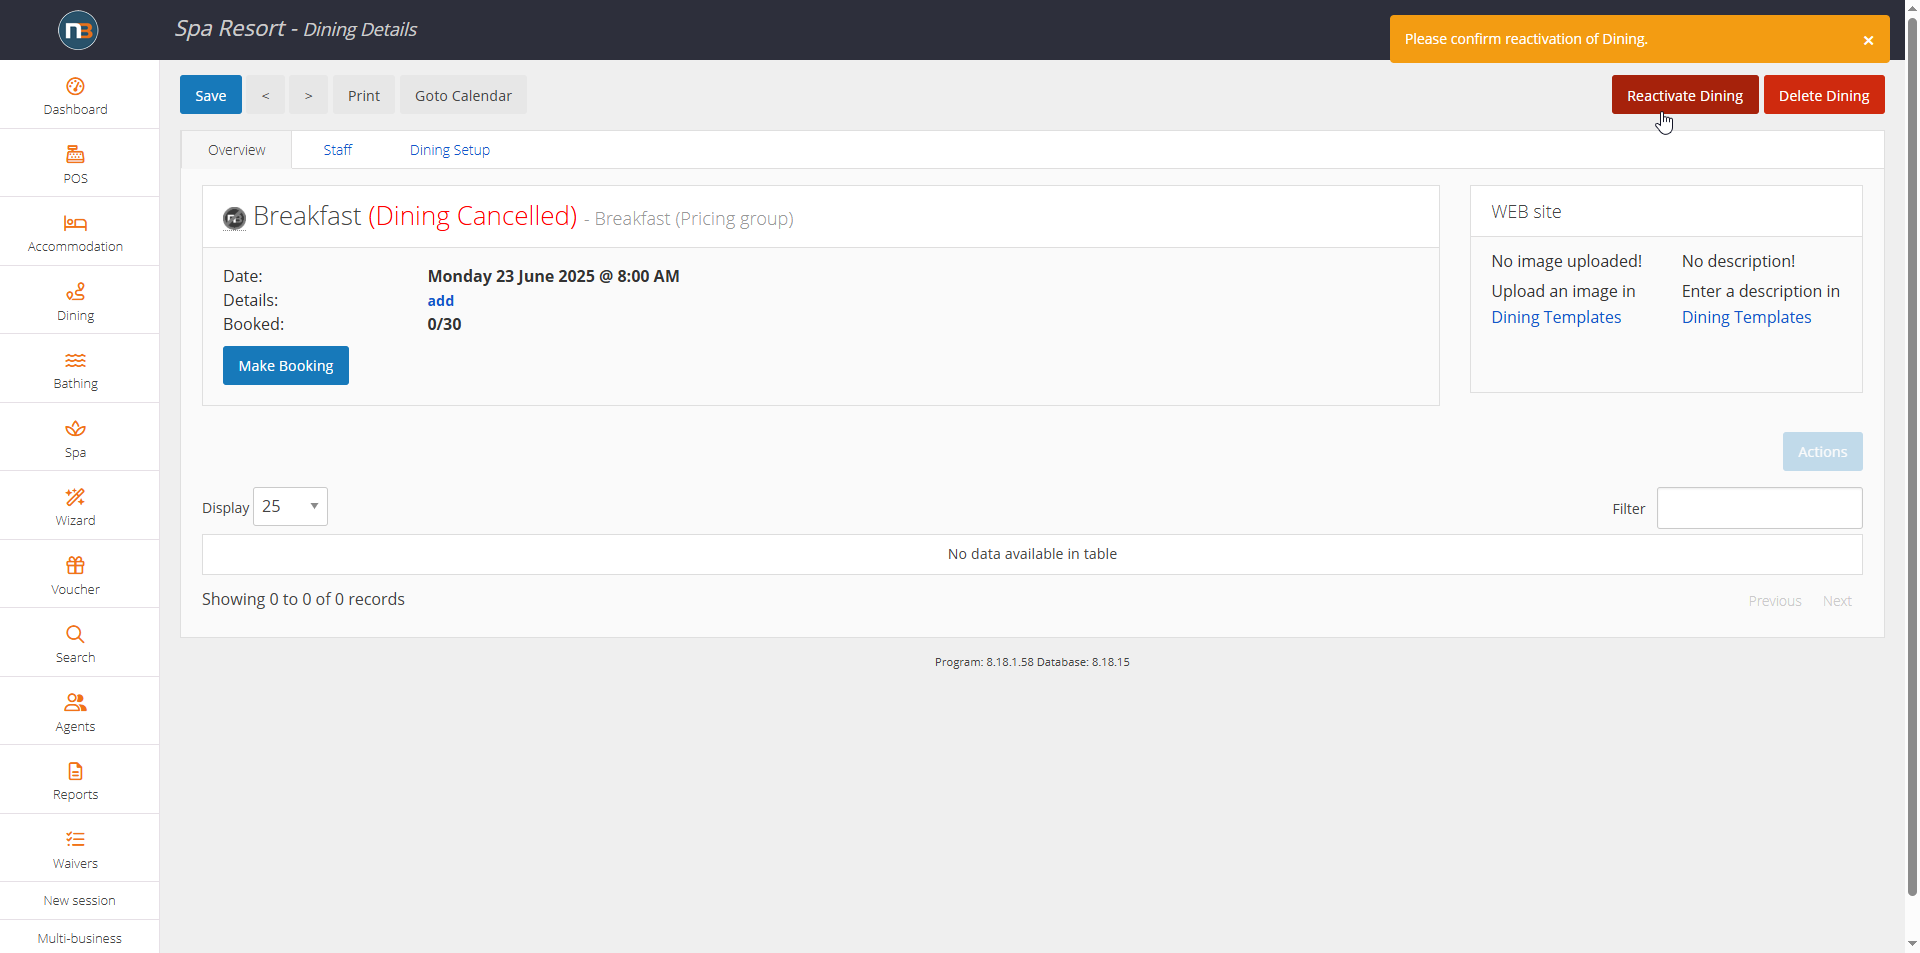Open the Bathing sidebar section

(x=75, y=370)
